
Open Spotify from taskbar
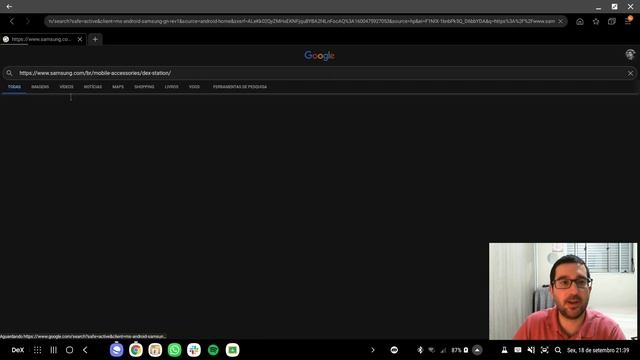213,350
